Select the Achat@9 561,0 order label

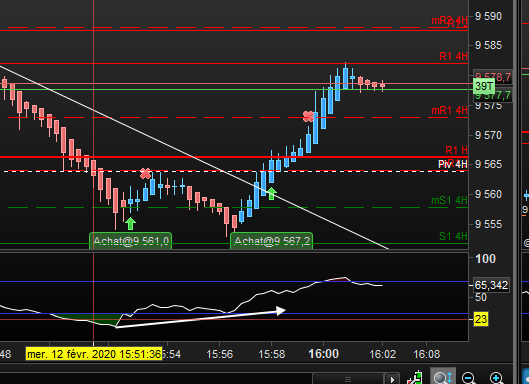point(131,241)
